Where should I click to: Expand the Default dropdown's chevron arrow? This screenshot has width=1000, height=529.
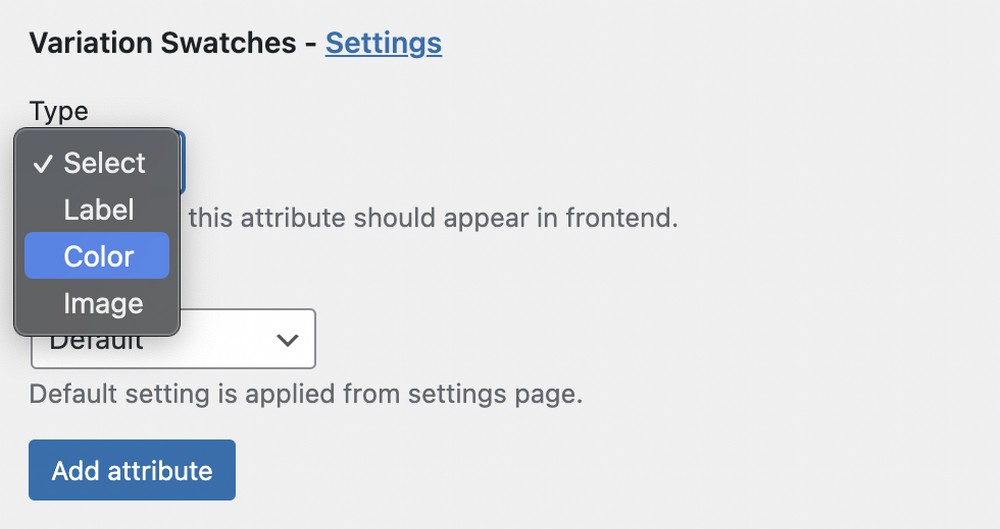click(x=288, y=339)
